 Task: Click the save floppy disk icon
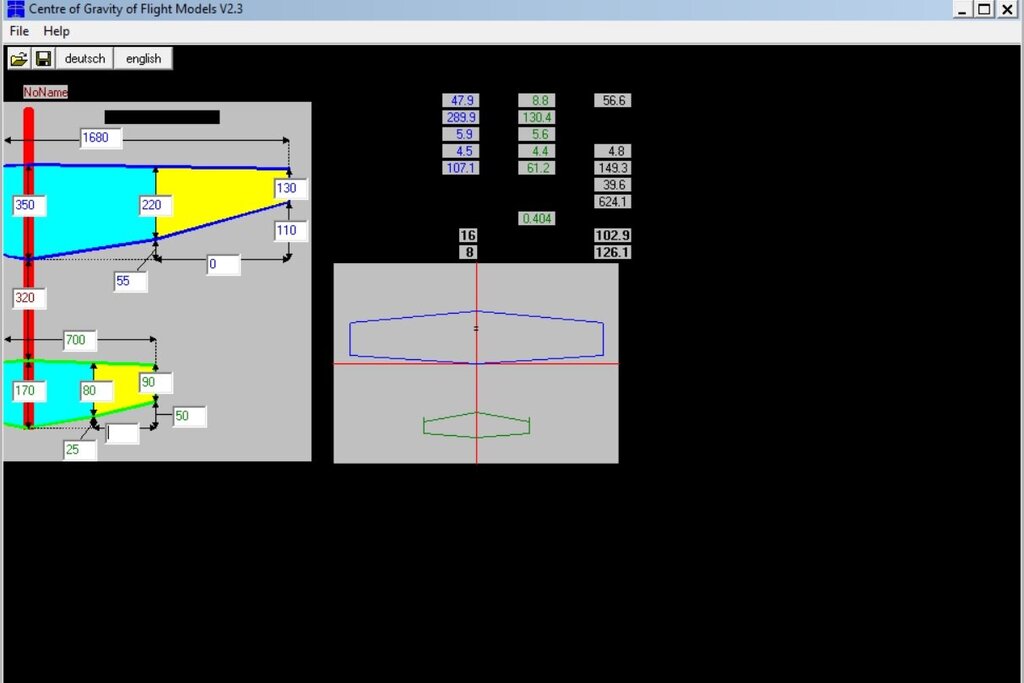click(43, 59)
